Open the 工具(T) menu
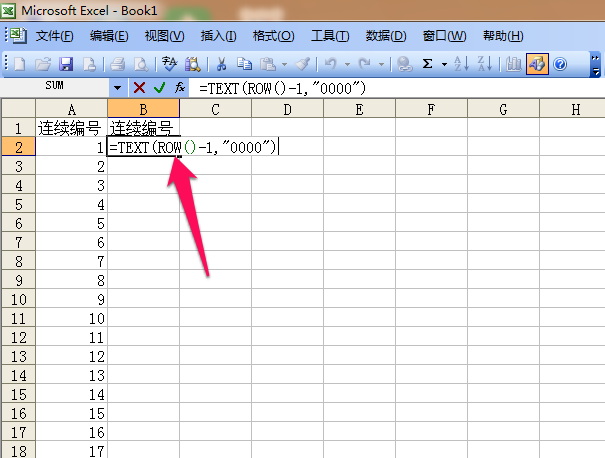605x458 pixels. [x=330, y=36]
